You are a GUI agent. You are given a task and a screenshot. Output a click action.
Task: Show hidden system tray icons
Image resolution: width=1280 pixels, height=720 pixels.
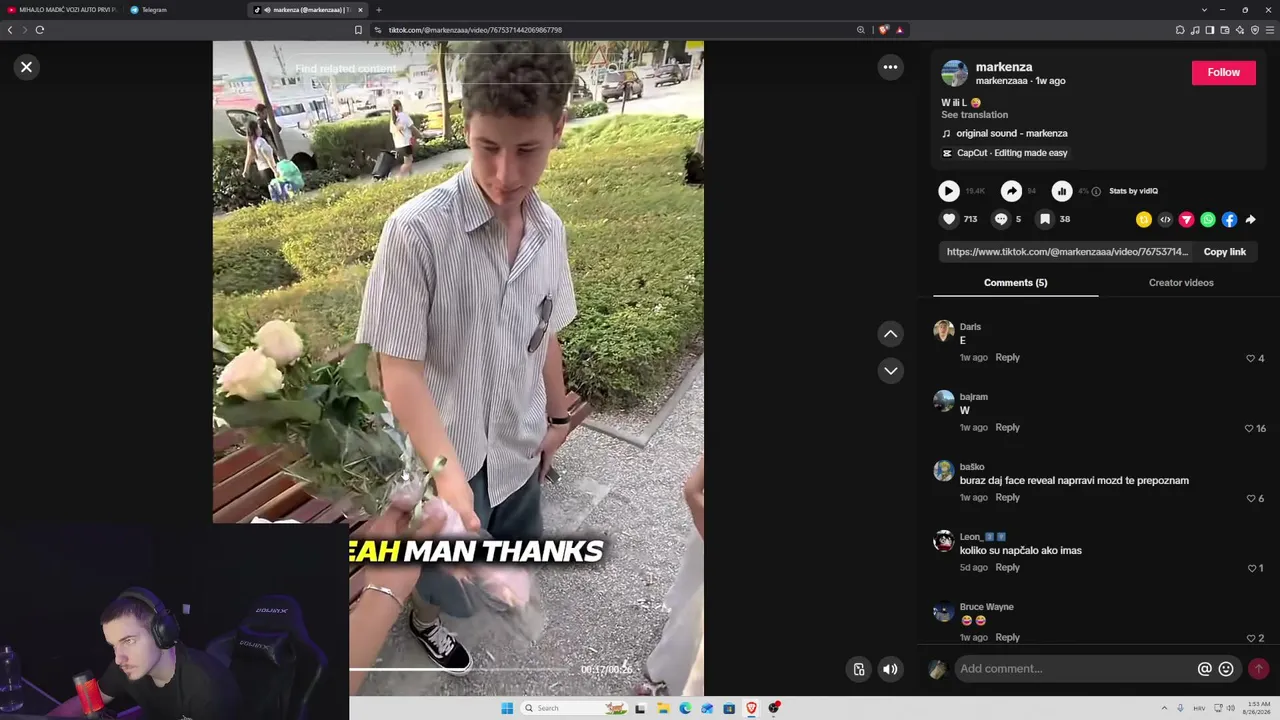pyautogui.click(x=1164, y=708)
